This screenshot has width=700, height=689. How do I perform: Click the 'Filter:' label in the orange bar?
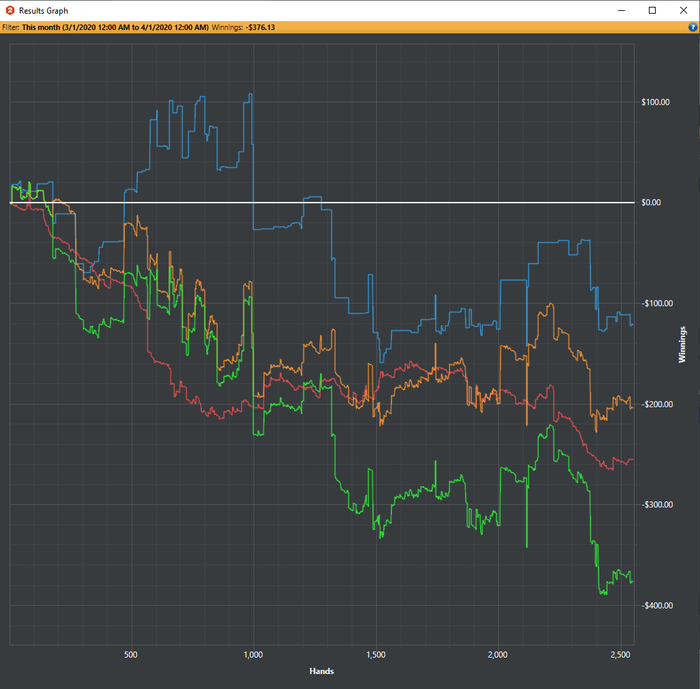tap(11, 27)
